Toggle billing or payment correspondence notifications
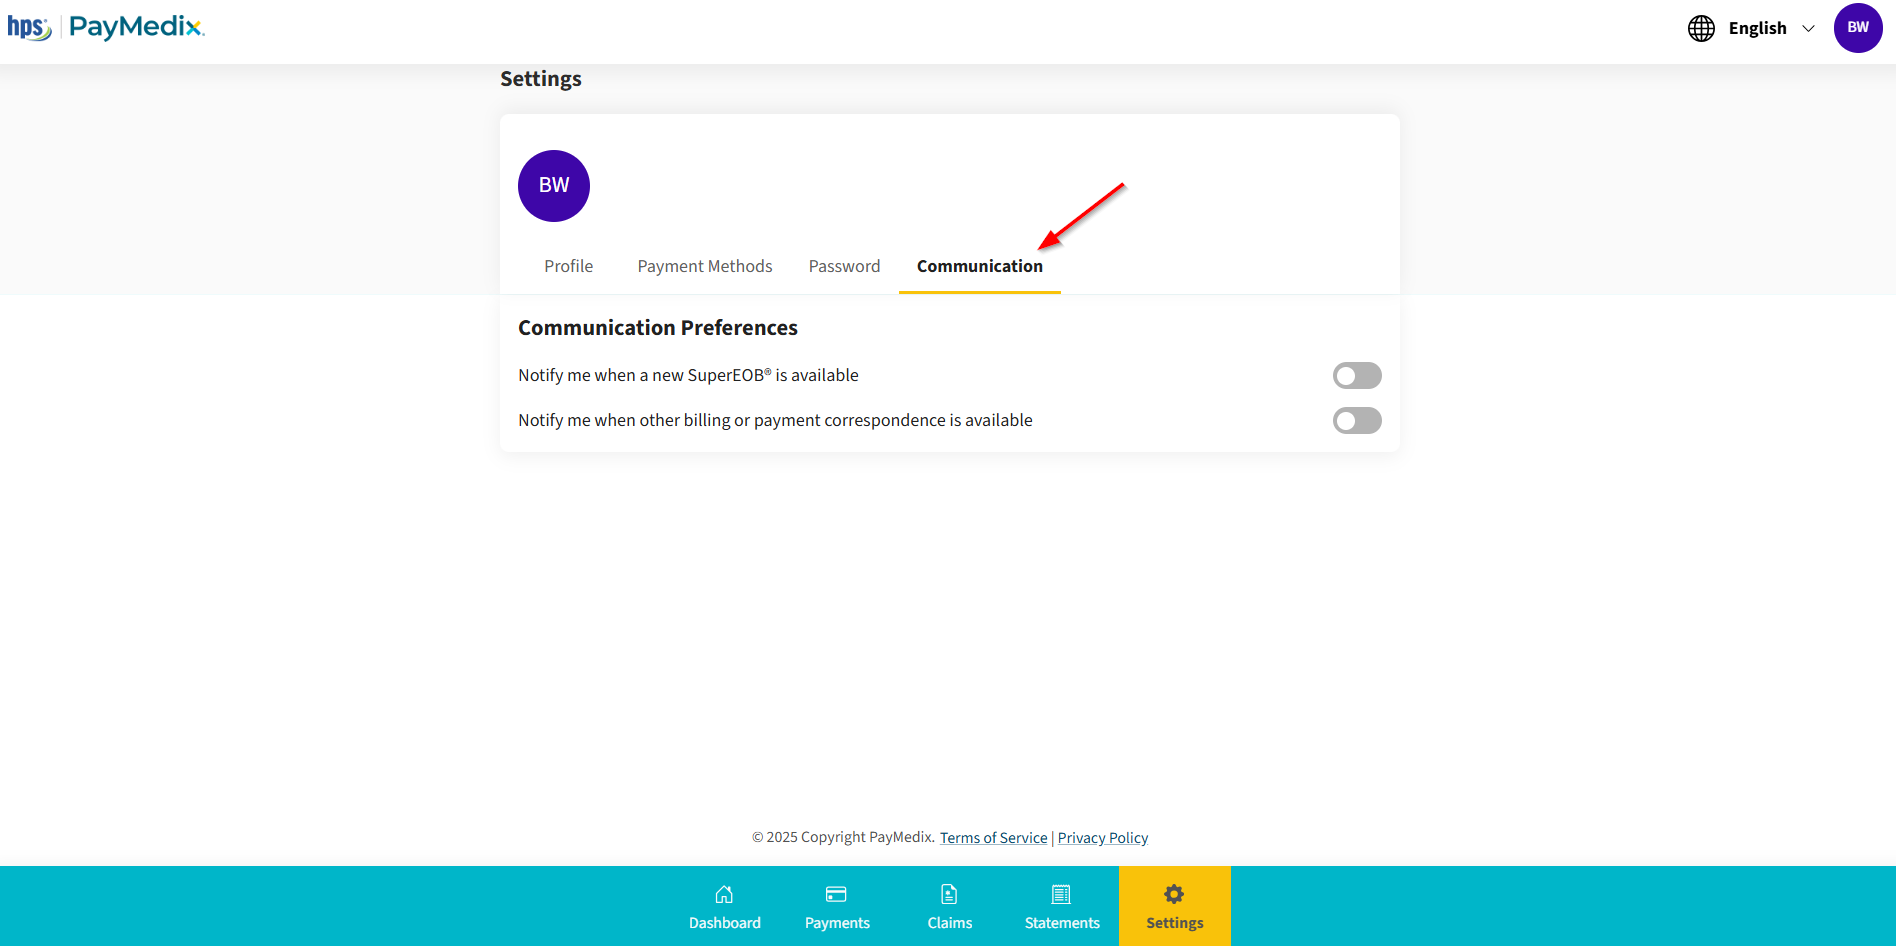 (1357, 420)
